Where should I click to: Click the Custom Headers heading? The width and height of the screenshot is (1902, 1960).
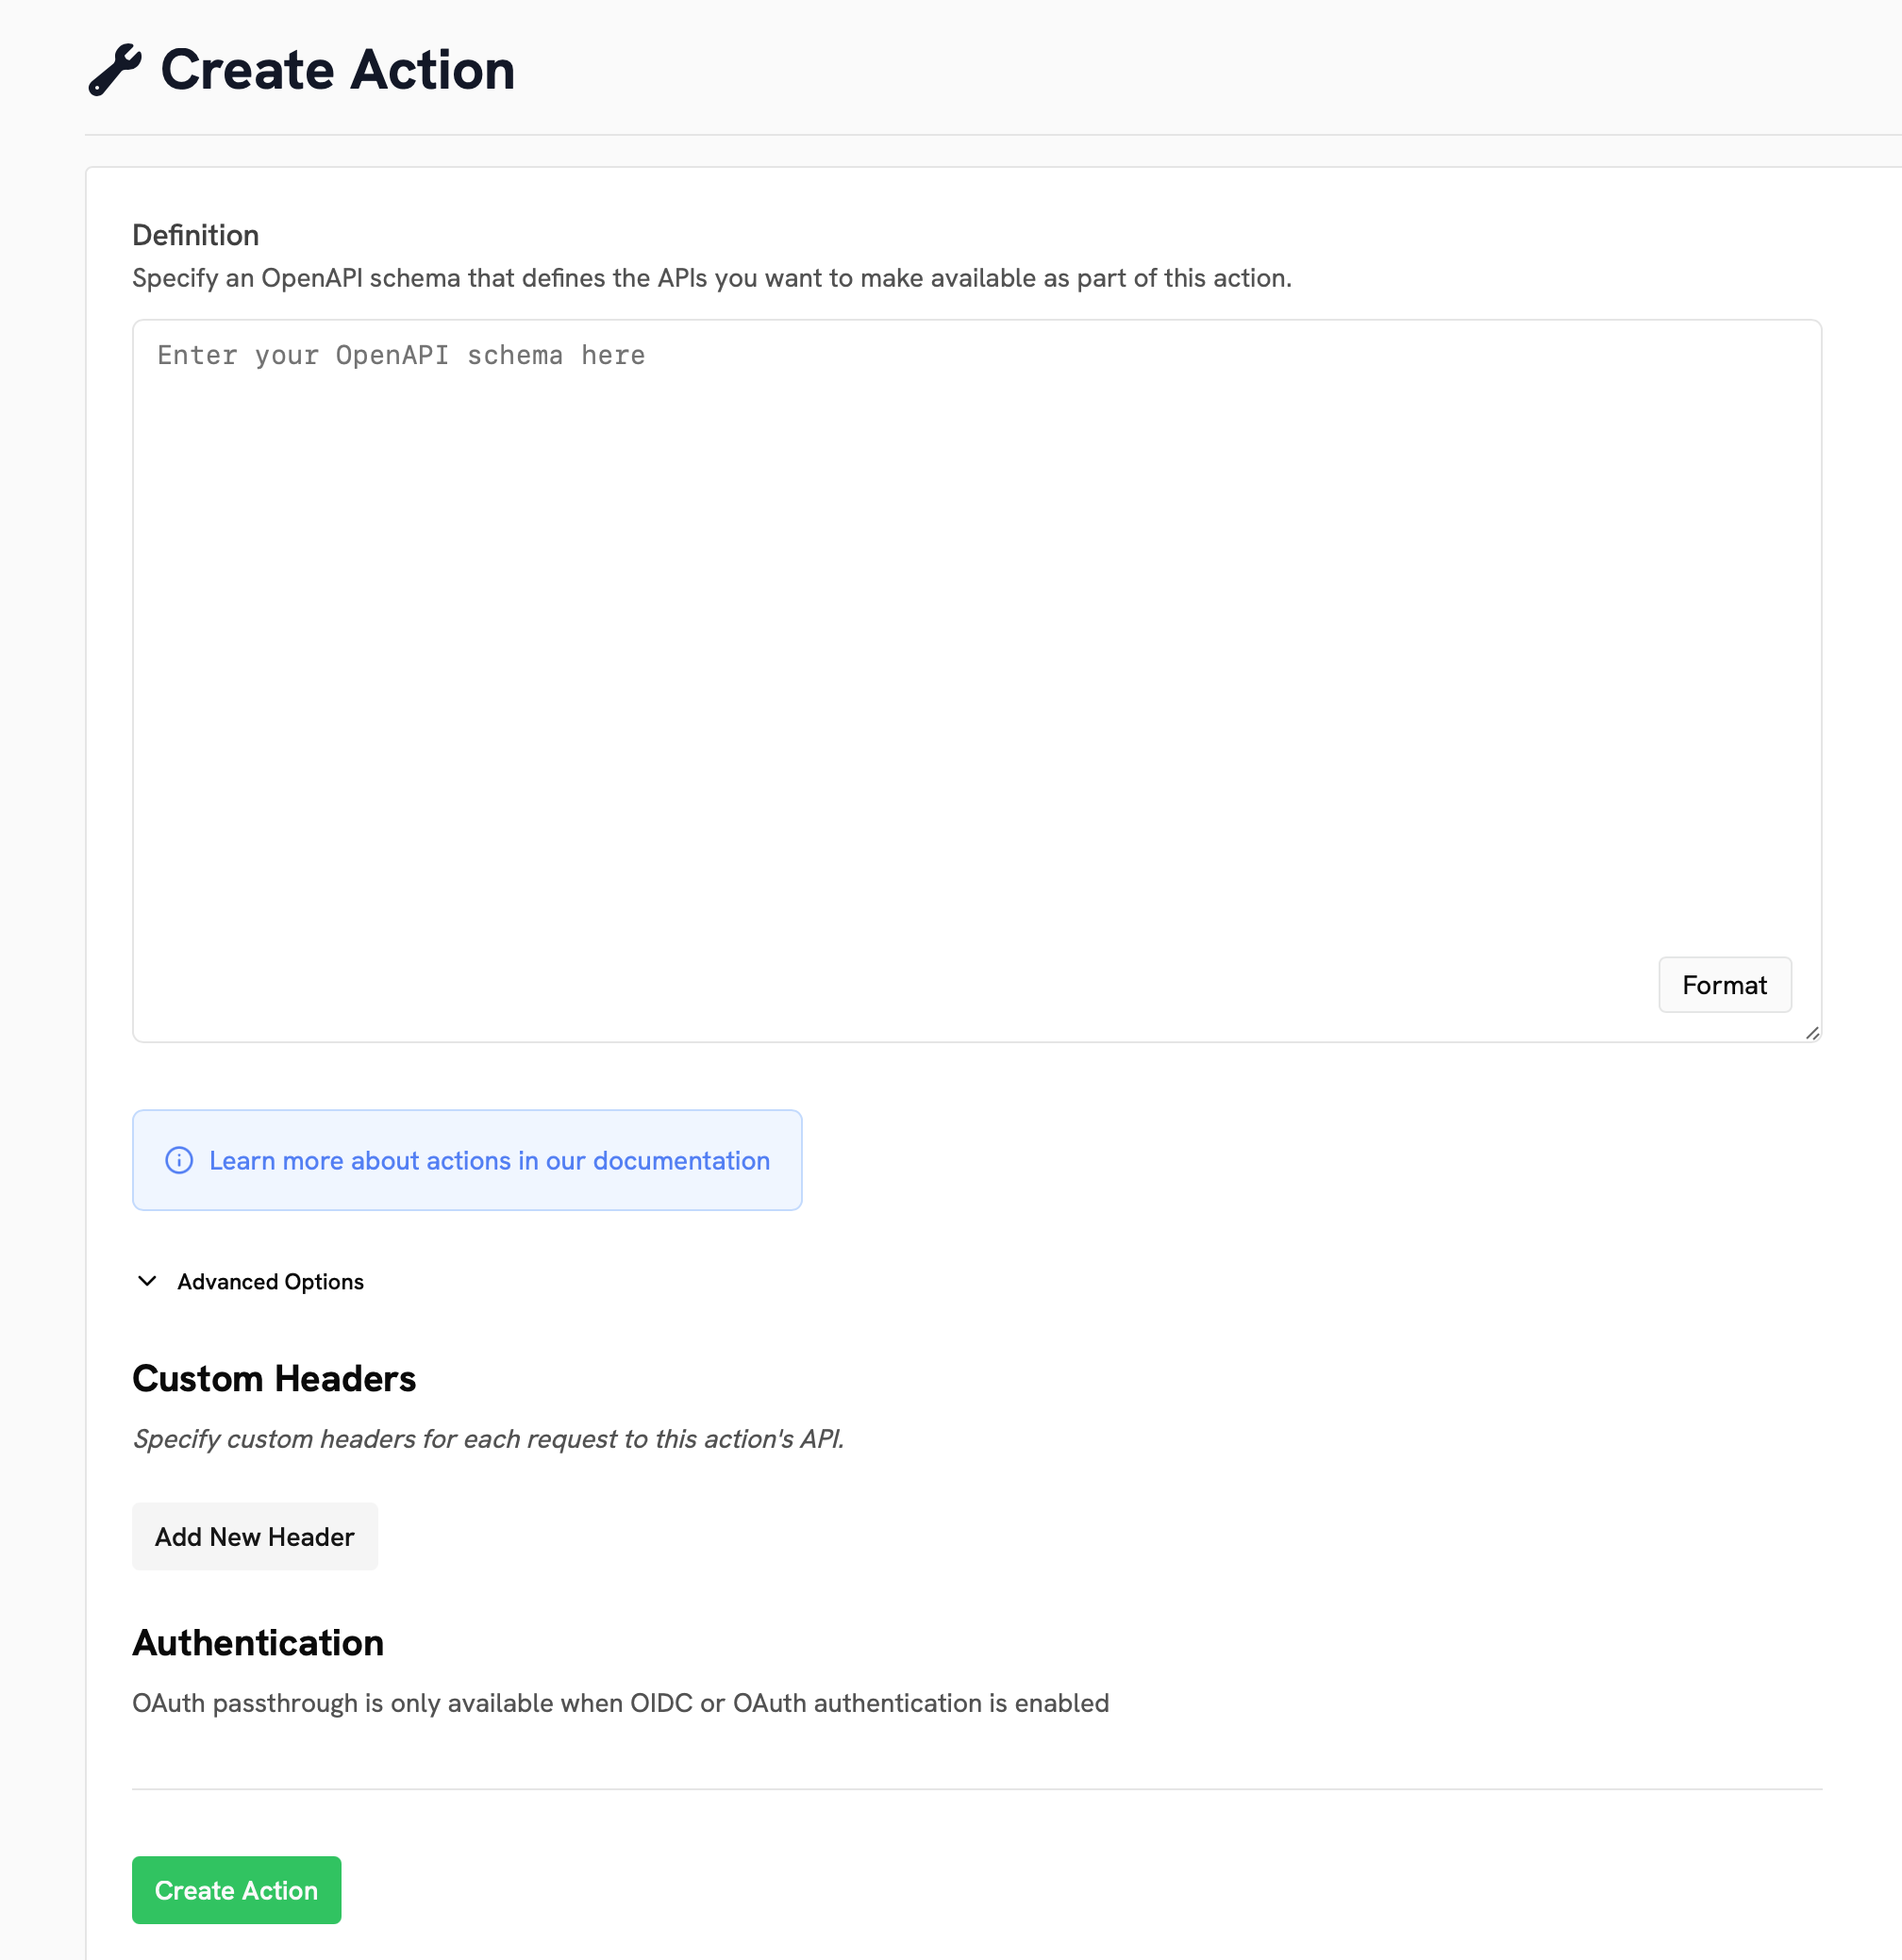point(274,1378)
